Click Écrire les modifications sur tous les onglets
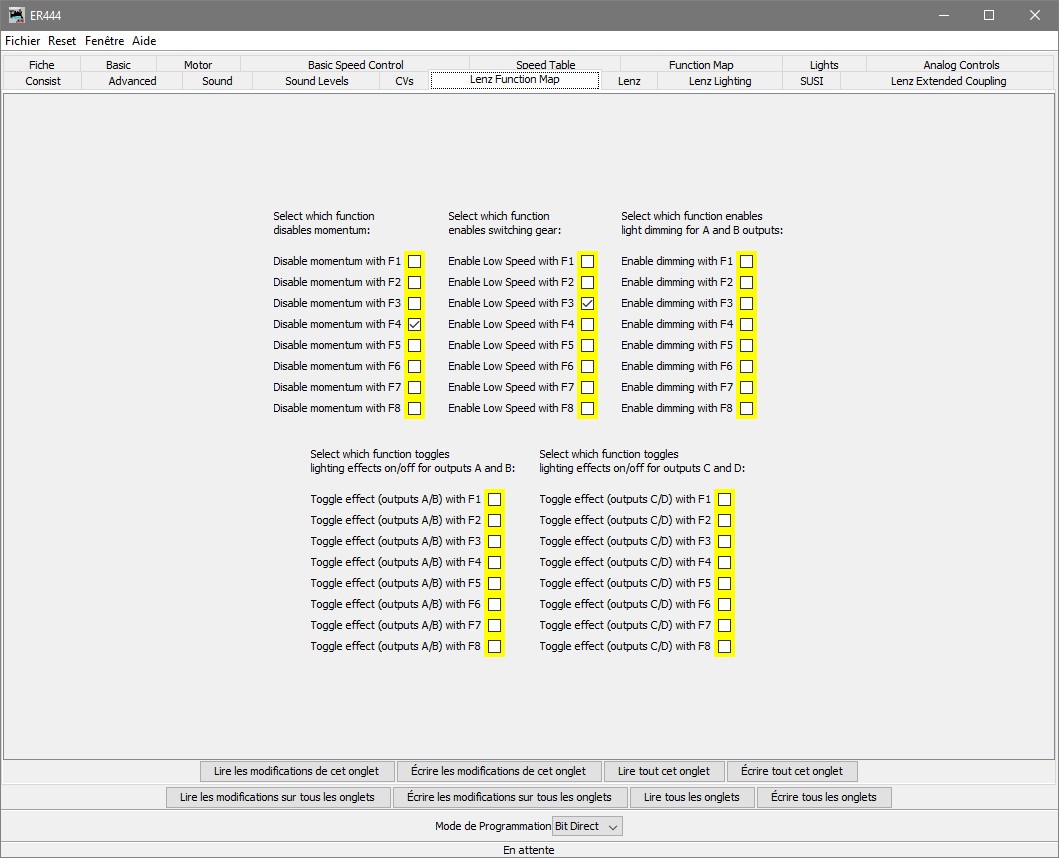Image resolution: width=1059 pixels, height=858 pixels. [509, 797]
